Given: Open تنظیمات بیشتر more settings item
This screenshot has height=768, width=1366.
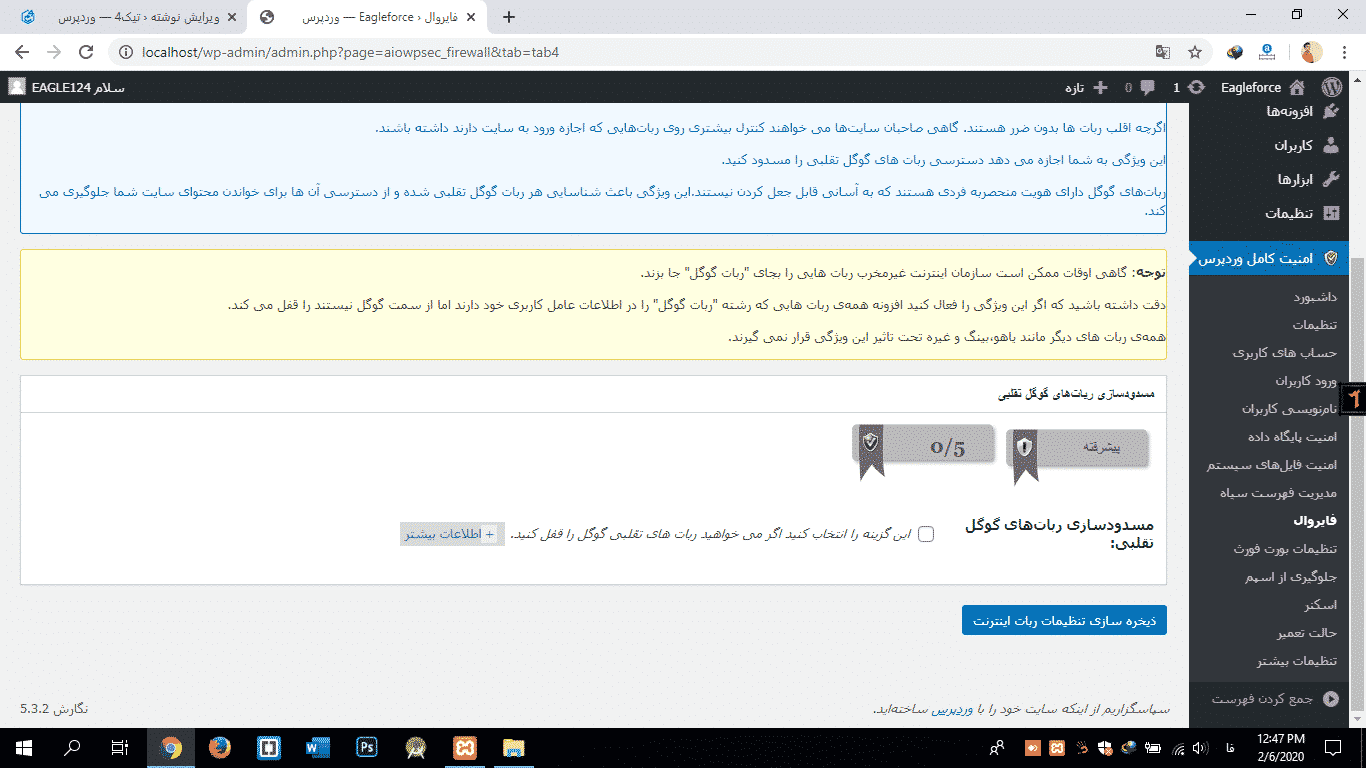Looking at the screenshot, I should click(1296, 661).
